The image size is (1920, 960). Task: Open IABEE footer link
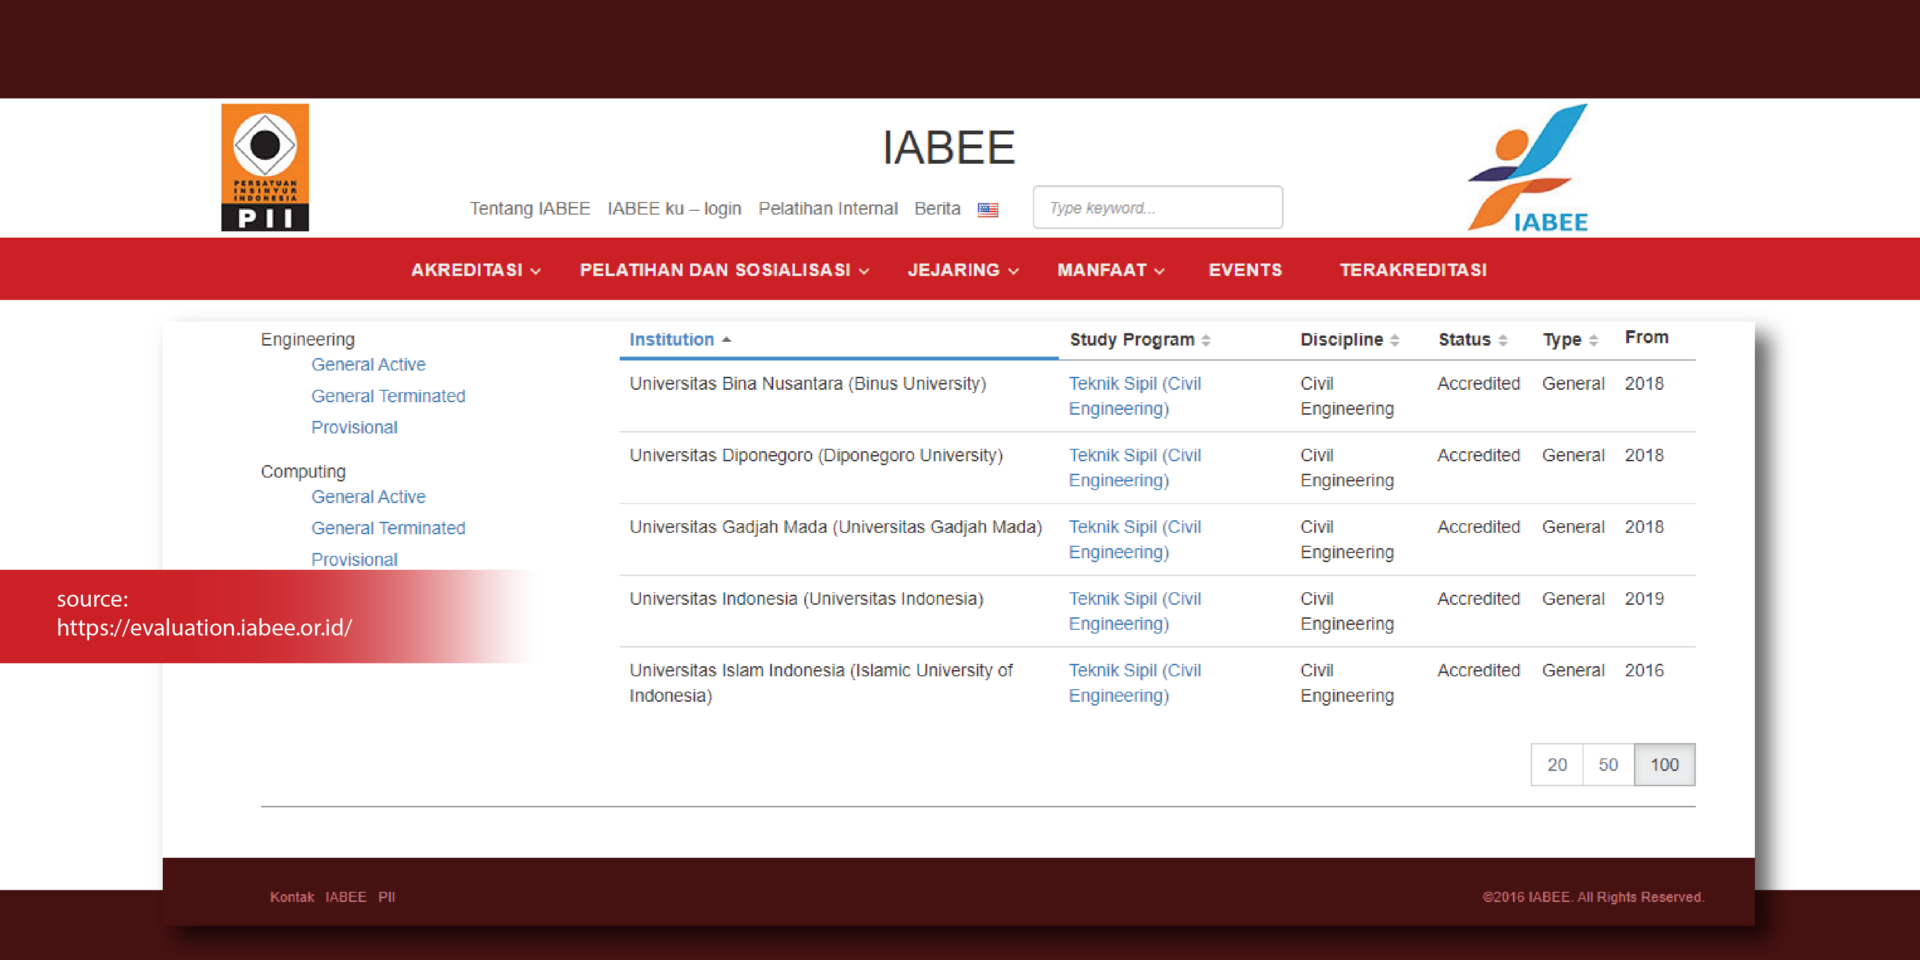coord(346,897)
